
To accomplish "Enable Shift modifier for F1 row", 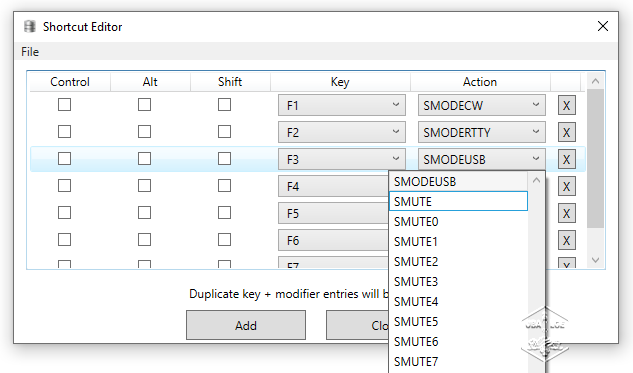I will tap(224, 105).
